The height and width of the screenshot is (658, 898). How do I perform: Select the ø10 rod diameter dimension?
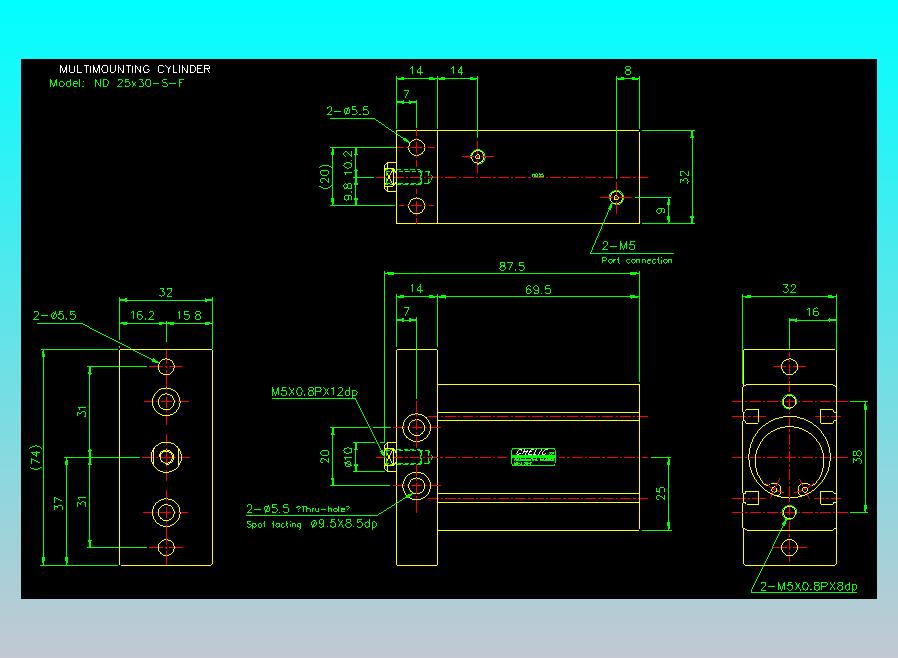[x=349, y=457]
